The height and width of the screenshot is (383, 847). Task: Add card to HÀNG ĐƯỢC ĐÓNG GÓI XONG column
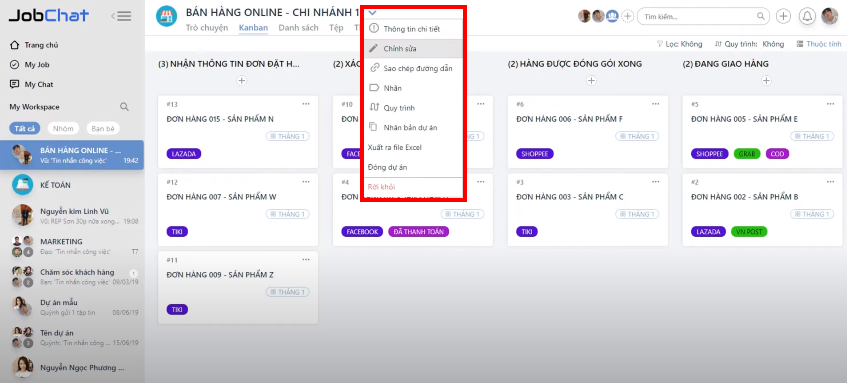coord(591,80)
